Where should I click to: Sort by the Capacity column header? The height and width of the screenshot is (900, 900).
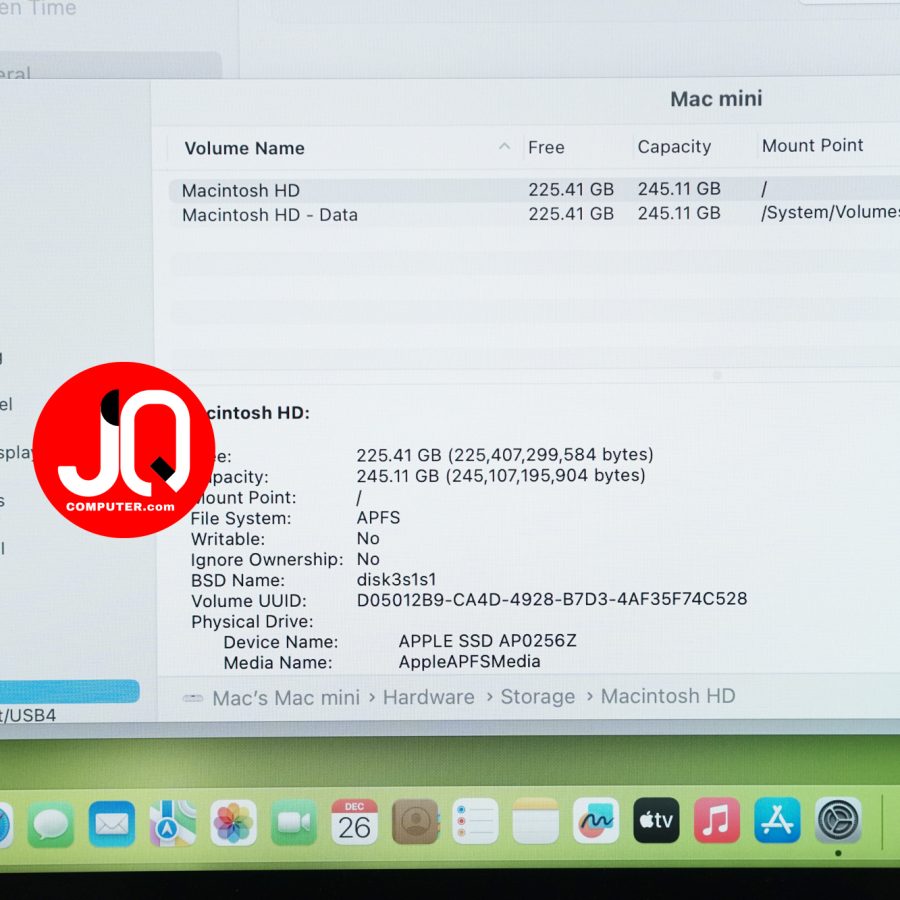pos(674,147)
